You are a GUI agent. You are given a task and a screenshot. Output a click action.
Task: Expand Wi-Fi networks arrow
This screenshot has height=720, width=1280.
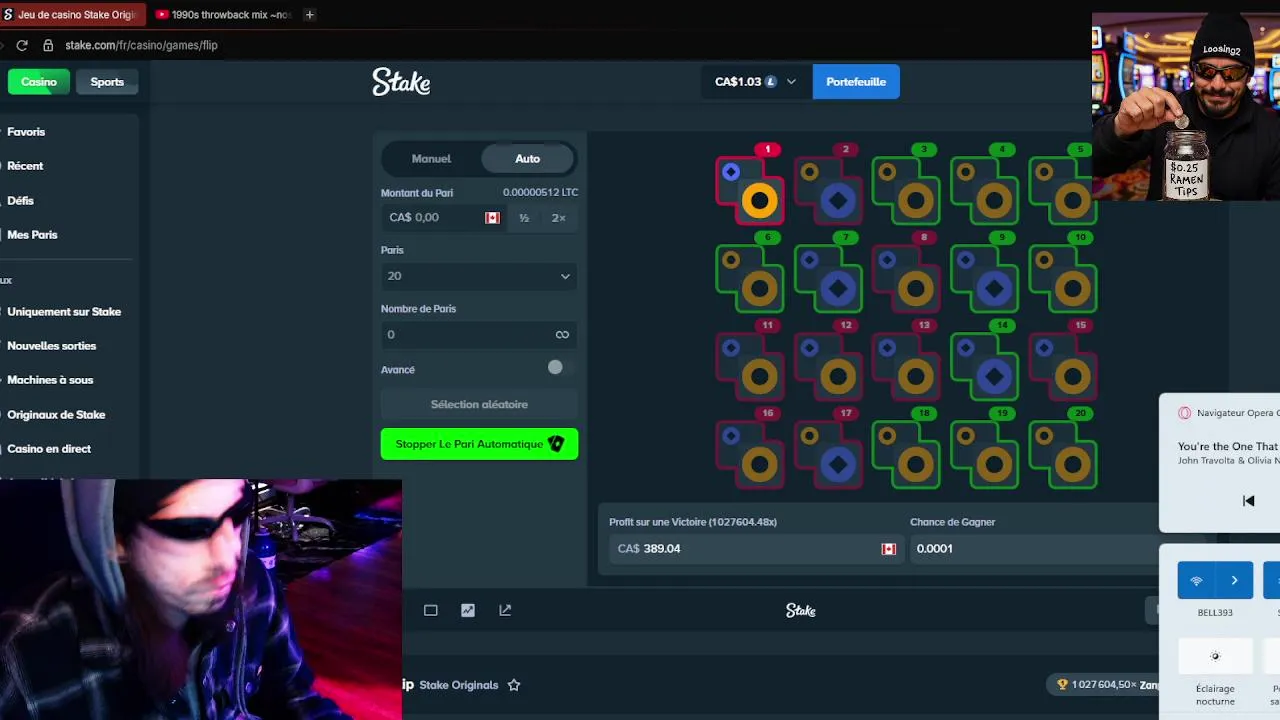coord(1234,580)
